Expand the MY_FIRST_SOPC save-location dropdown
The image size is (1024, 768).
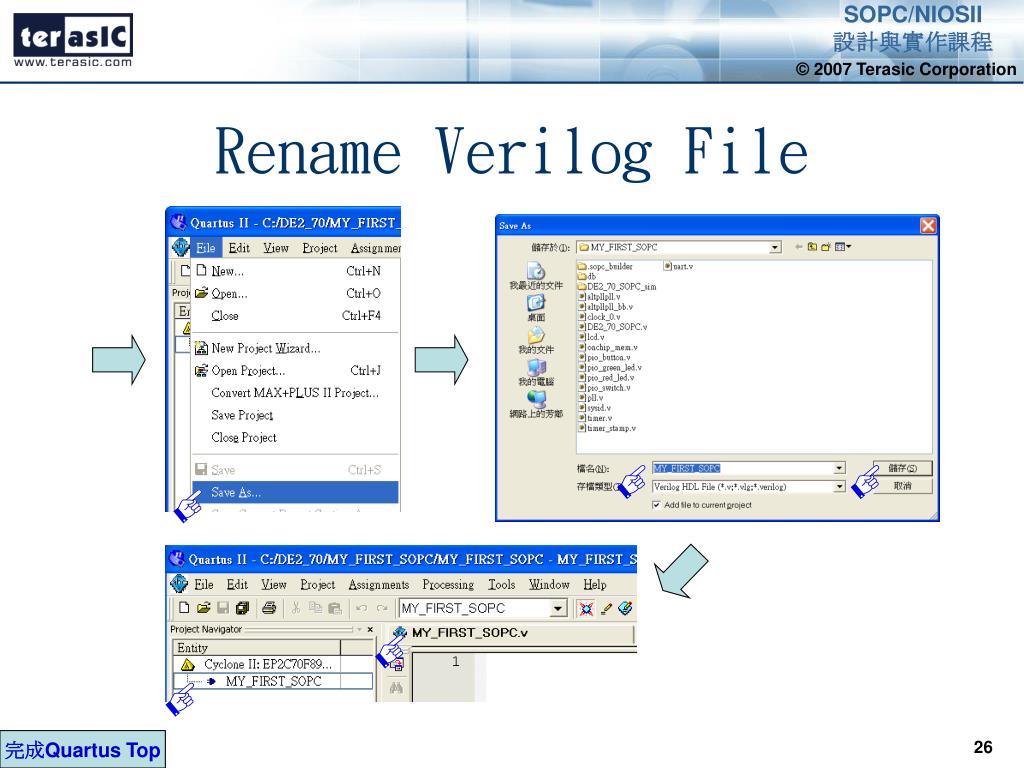point(775,248)
